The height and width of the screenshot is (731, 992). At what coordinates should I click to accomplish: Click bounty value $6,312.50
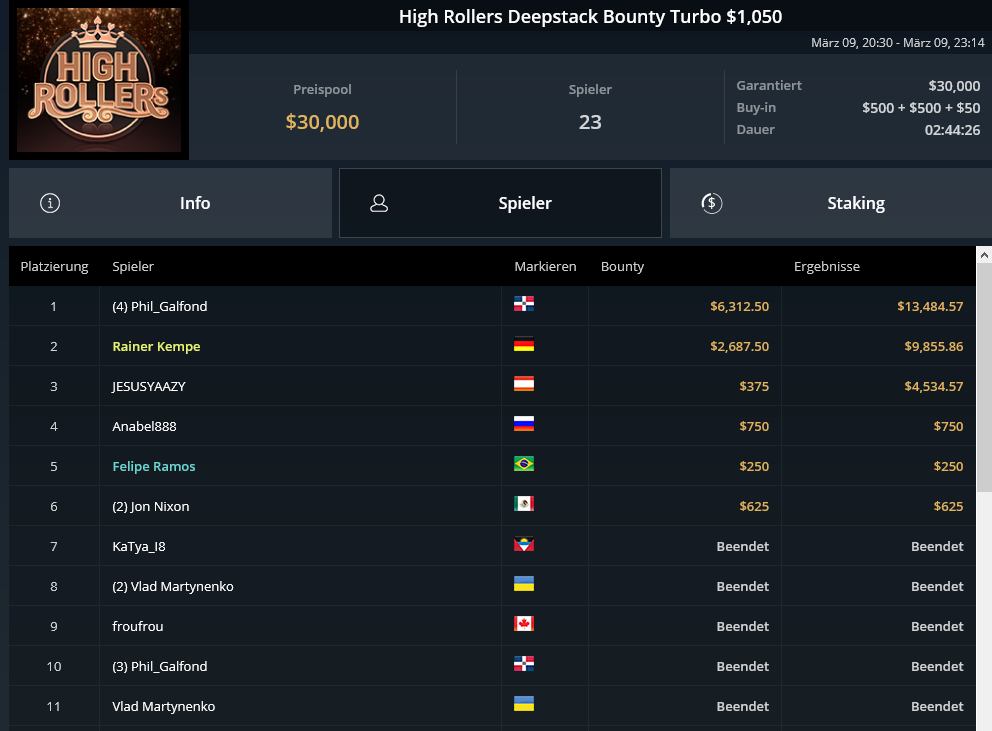coord(740,306)
